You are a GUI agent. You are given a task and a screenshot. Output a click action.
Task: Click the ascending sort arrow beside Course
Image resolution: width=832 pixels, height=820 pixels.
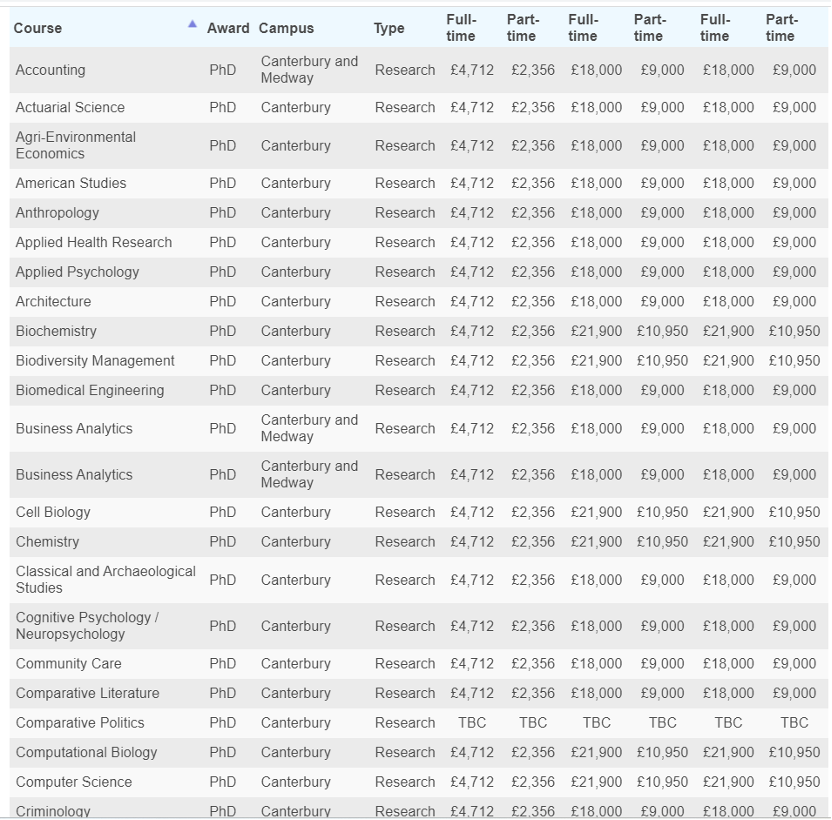tap(192, 24)
